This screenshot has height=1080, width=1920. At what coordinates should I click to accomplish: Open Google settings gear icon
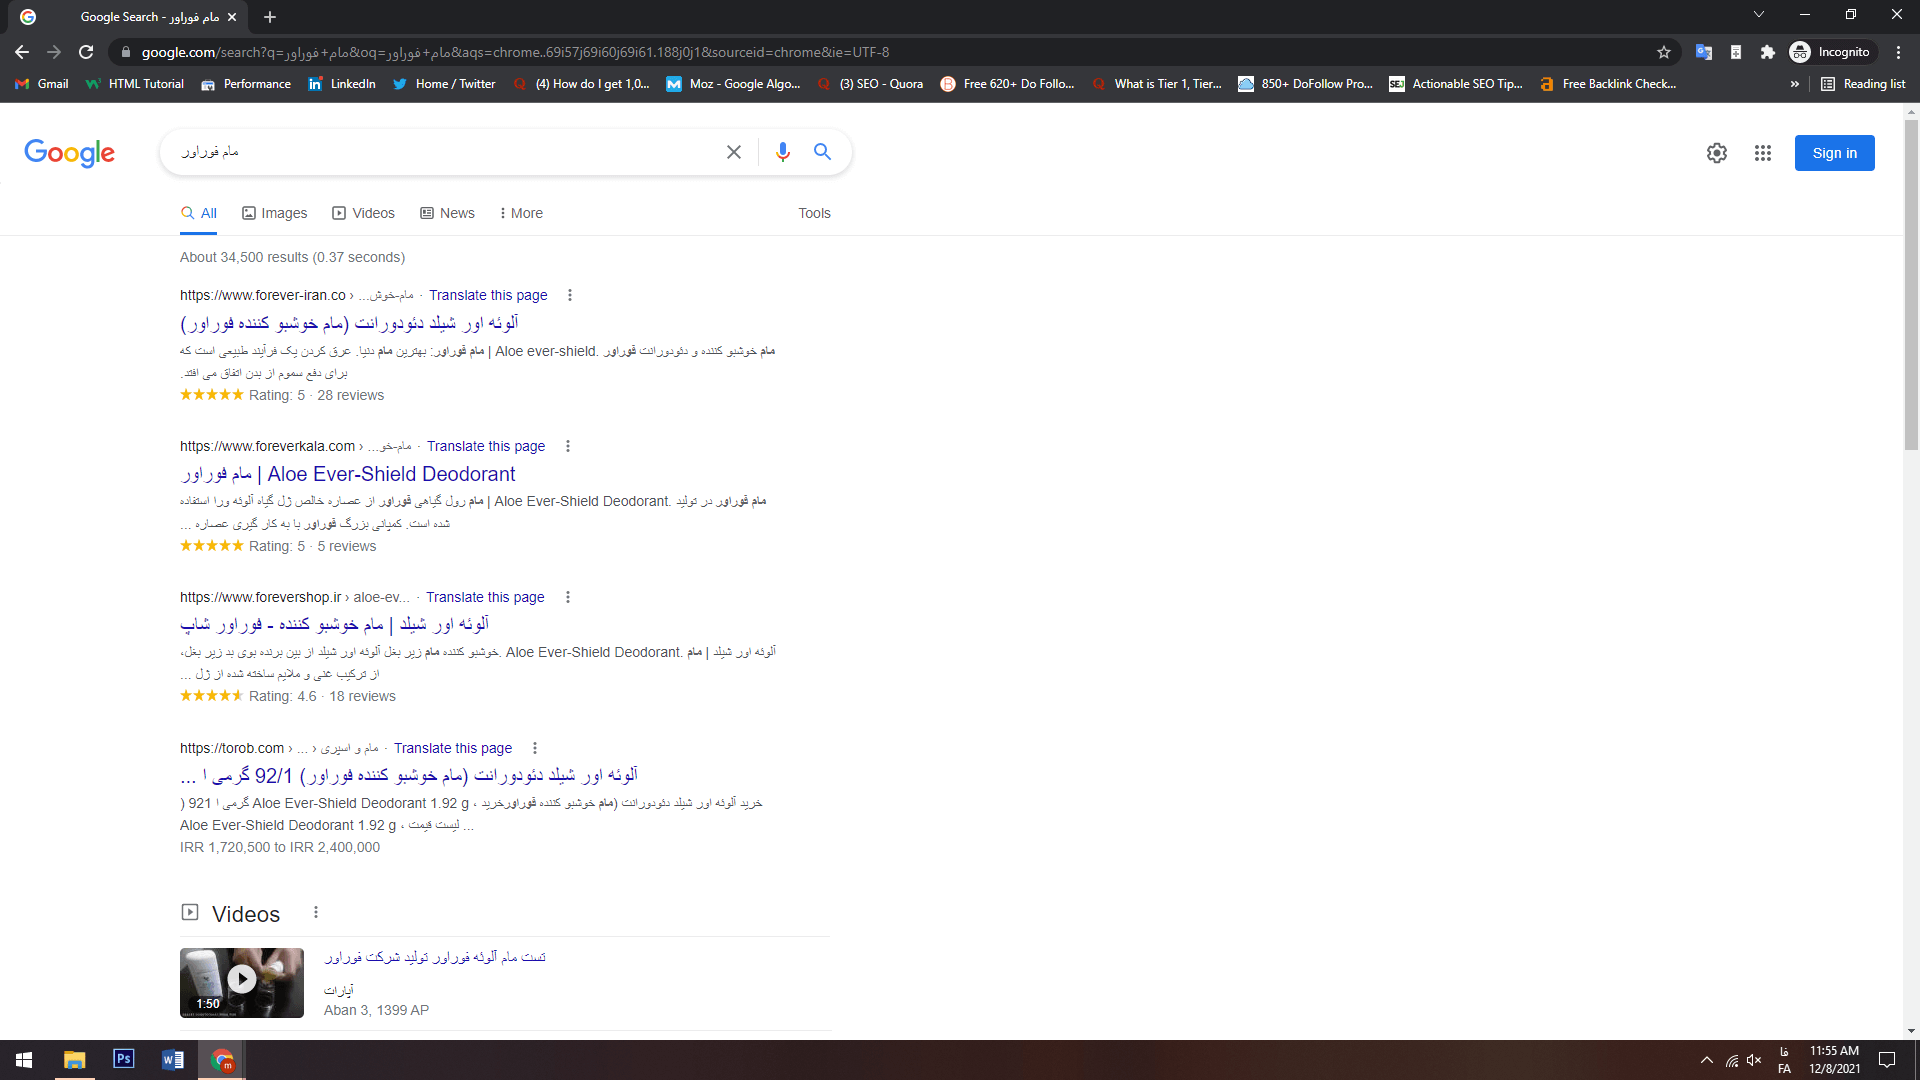coord(1716,153)
